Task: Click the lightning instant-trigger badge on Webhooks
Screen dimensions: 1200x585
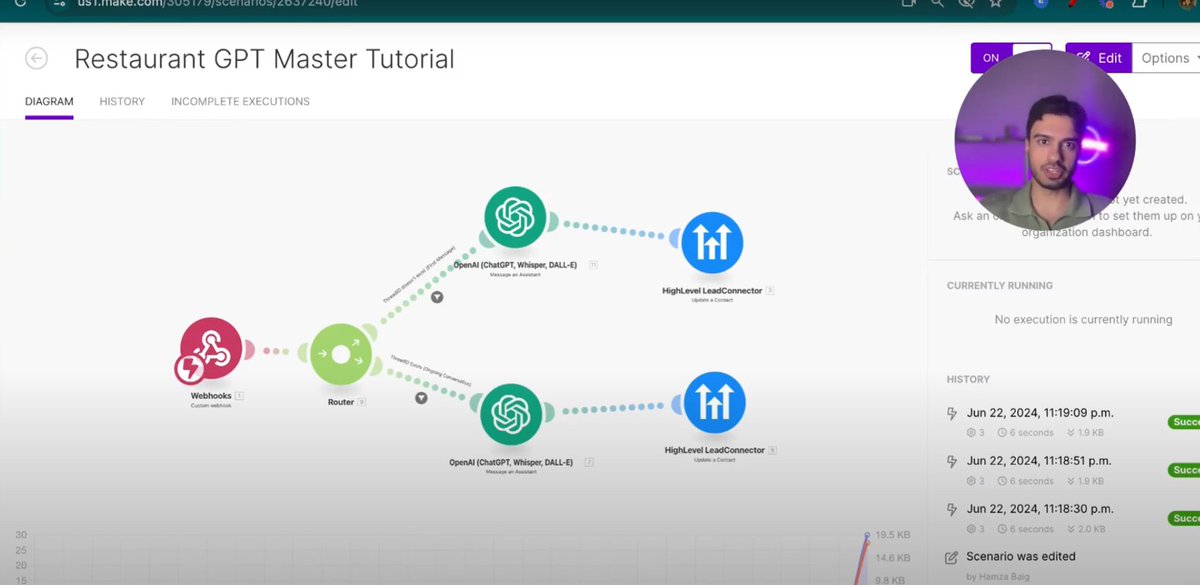Action: [x=190, y=370]
